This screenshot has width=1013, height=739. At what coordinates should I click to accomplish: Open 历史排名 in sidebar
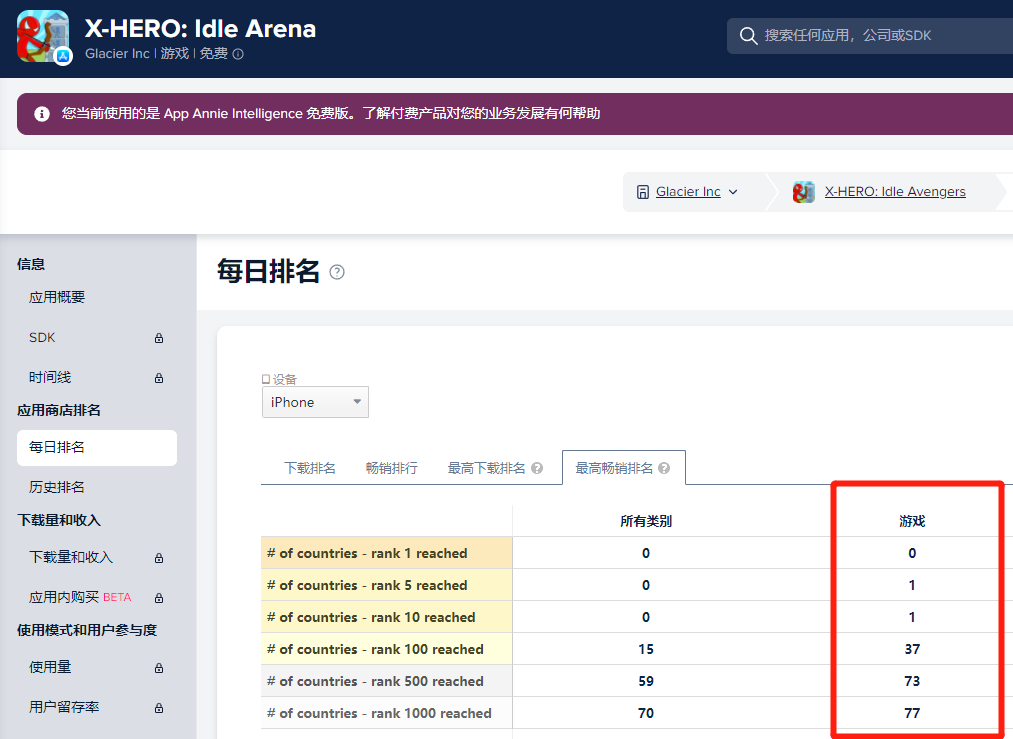pos(57,487)
